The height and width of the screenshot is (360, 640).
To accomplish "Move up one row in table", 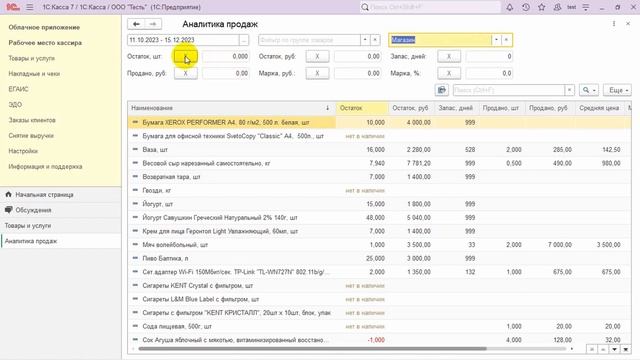I will pos(602,349).
